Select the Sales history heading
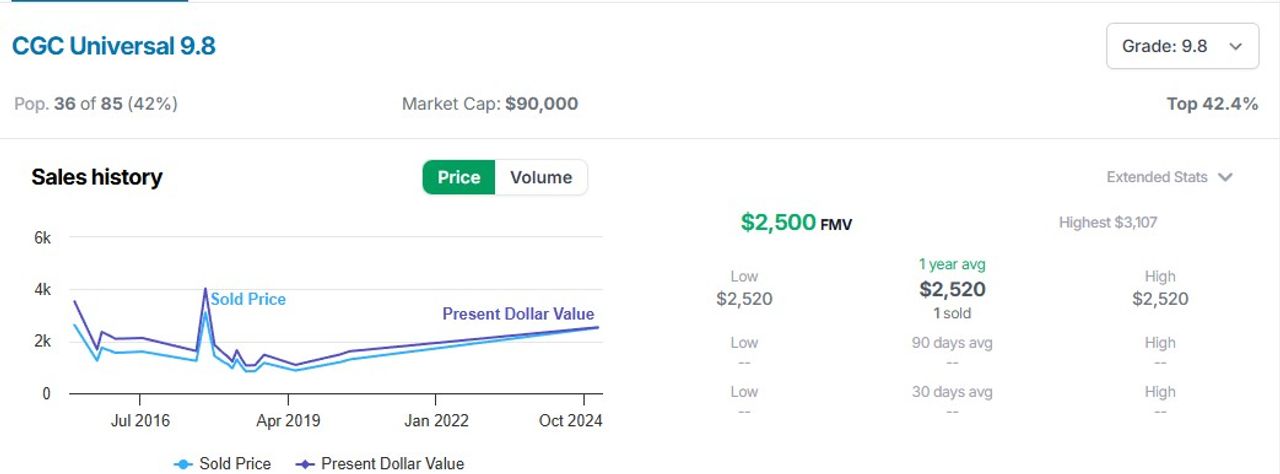The width and height of the screenshot is (1280, 474). pyautogui.click(x=97, y=177)
